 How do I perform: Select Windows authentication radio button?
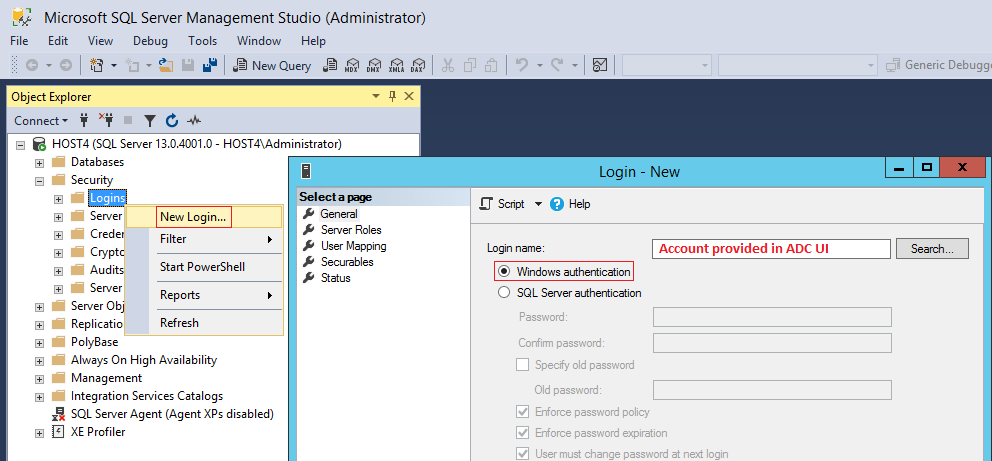(x=504, y=271)
